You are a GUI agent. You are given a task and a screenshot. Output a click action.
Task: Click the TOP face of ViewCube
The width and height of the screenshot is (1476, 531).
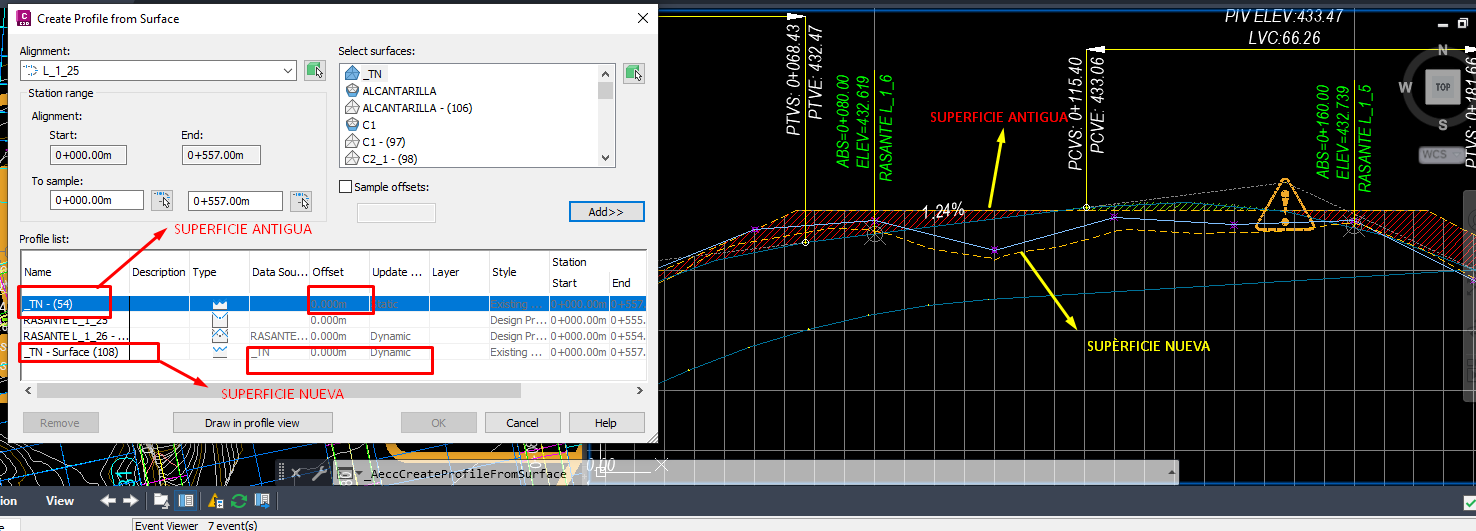(x=1442, y=87)
